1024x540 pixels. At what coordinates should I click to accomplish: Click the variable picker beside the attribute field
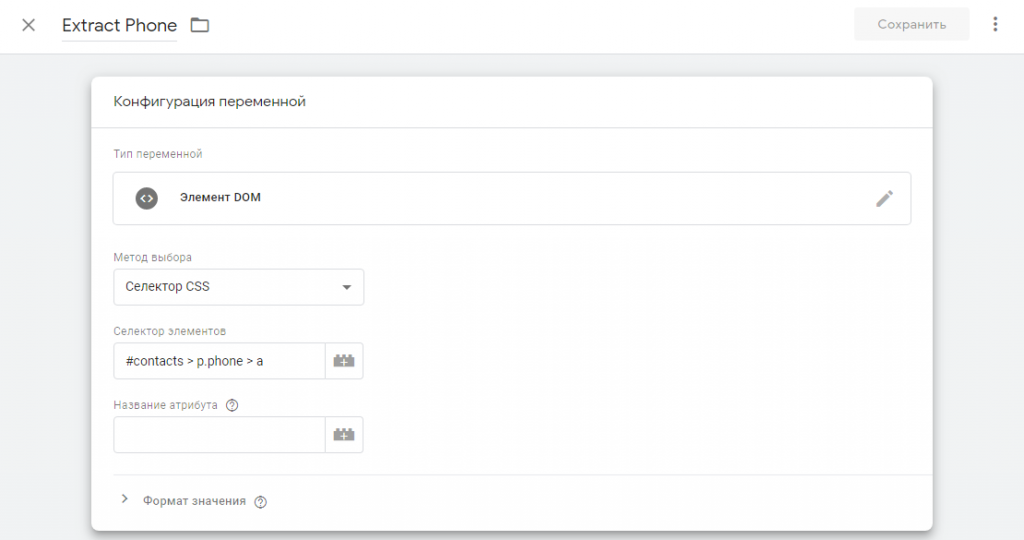pyautogui.click(x=344, y=435)
